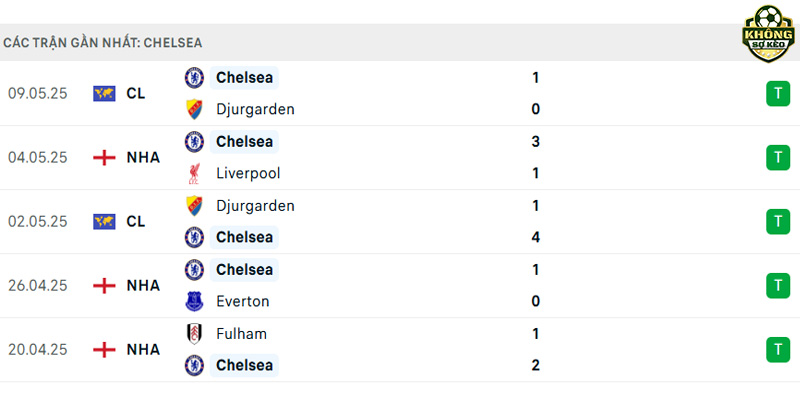Screen dimensions: 800x400
Task: Click green T result badge for 09.05.25
Action: 778,93
